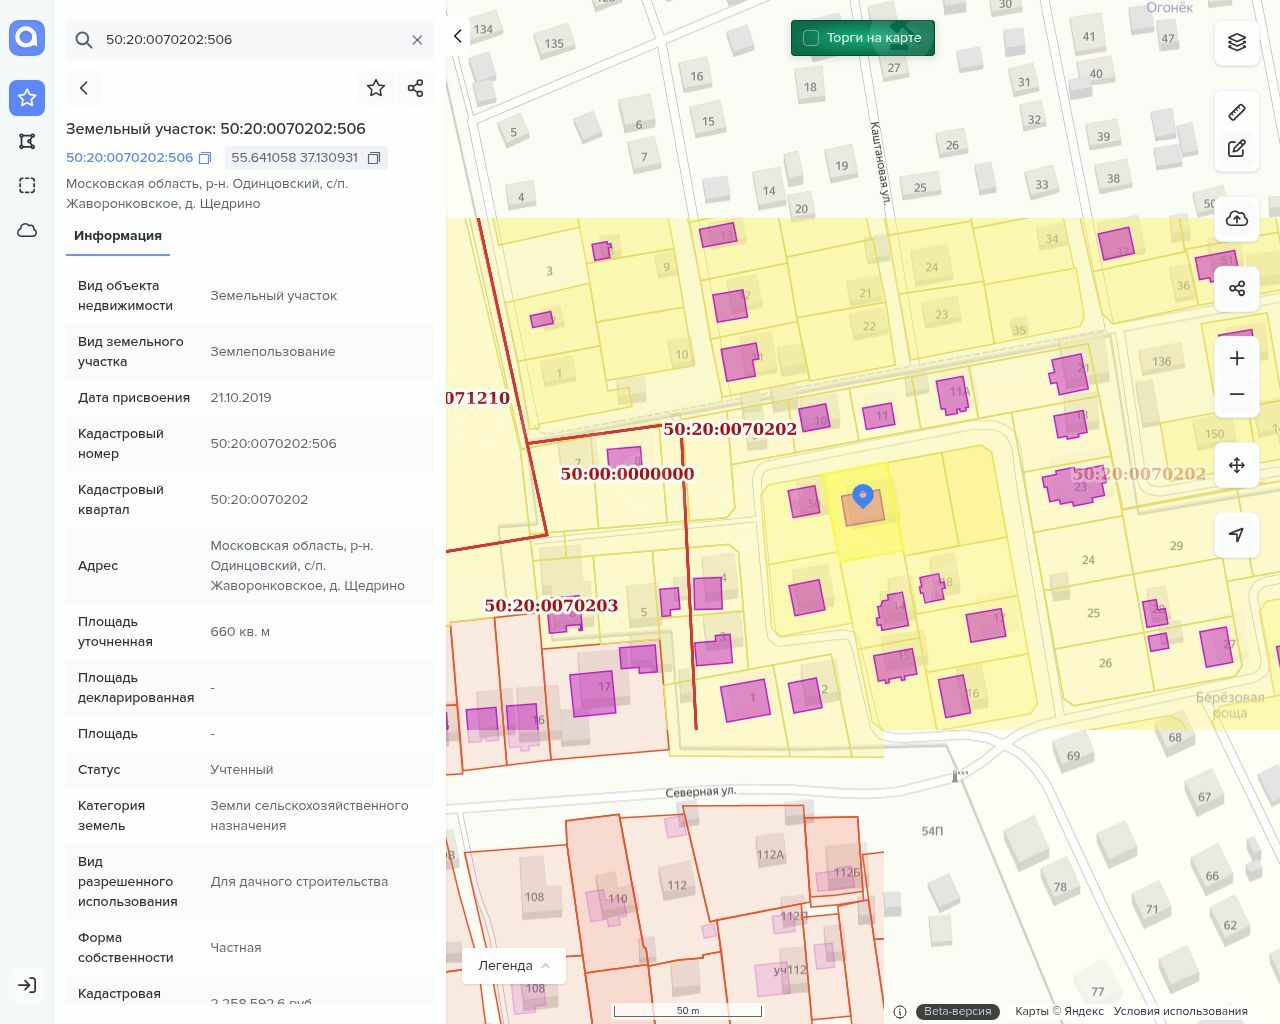Collapse the info side panel with chevron

pos(458,36)
